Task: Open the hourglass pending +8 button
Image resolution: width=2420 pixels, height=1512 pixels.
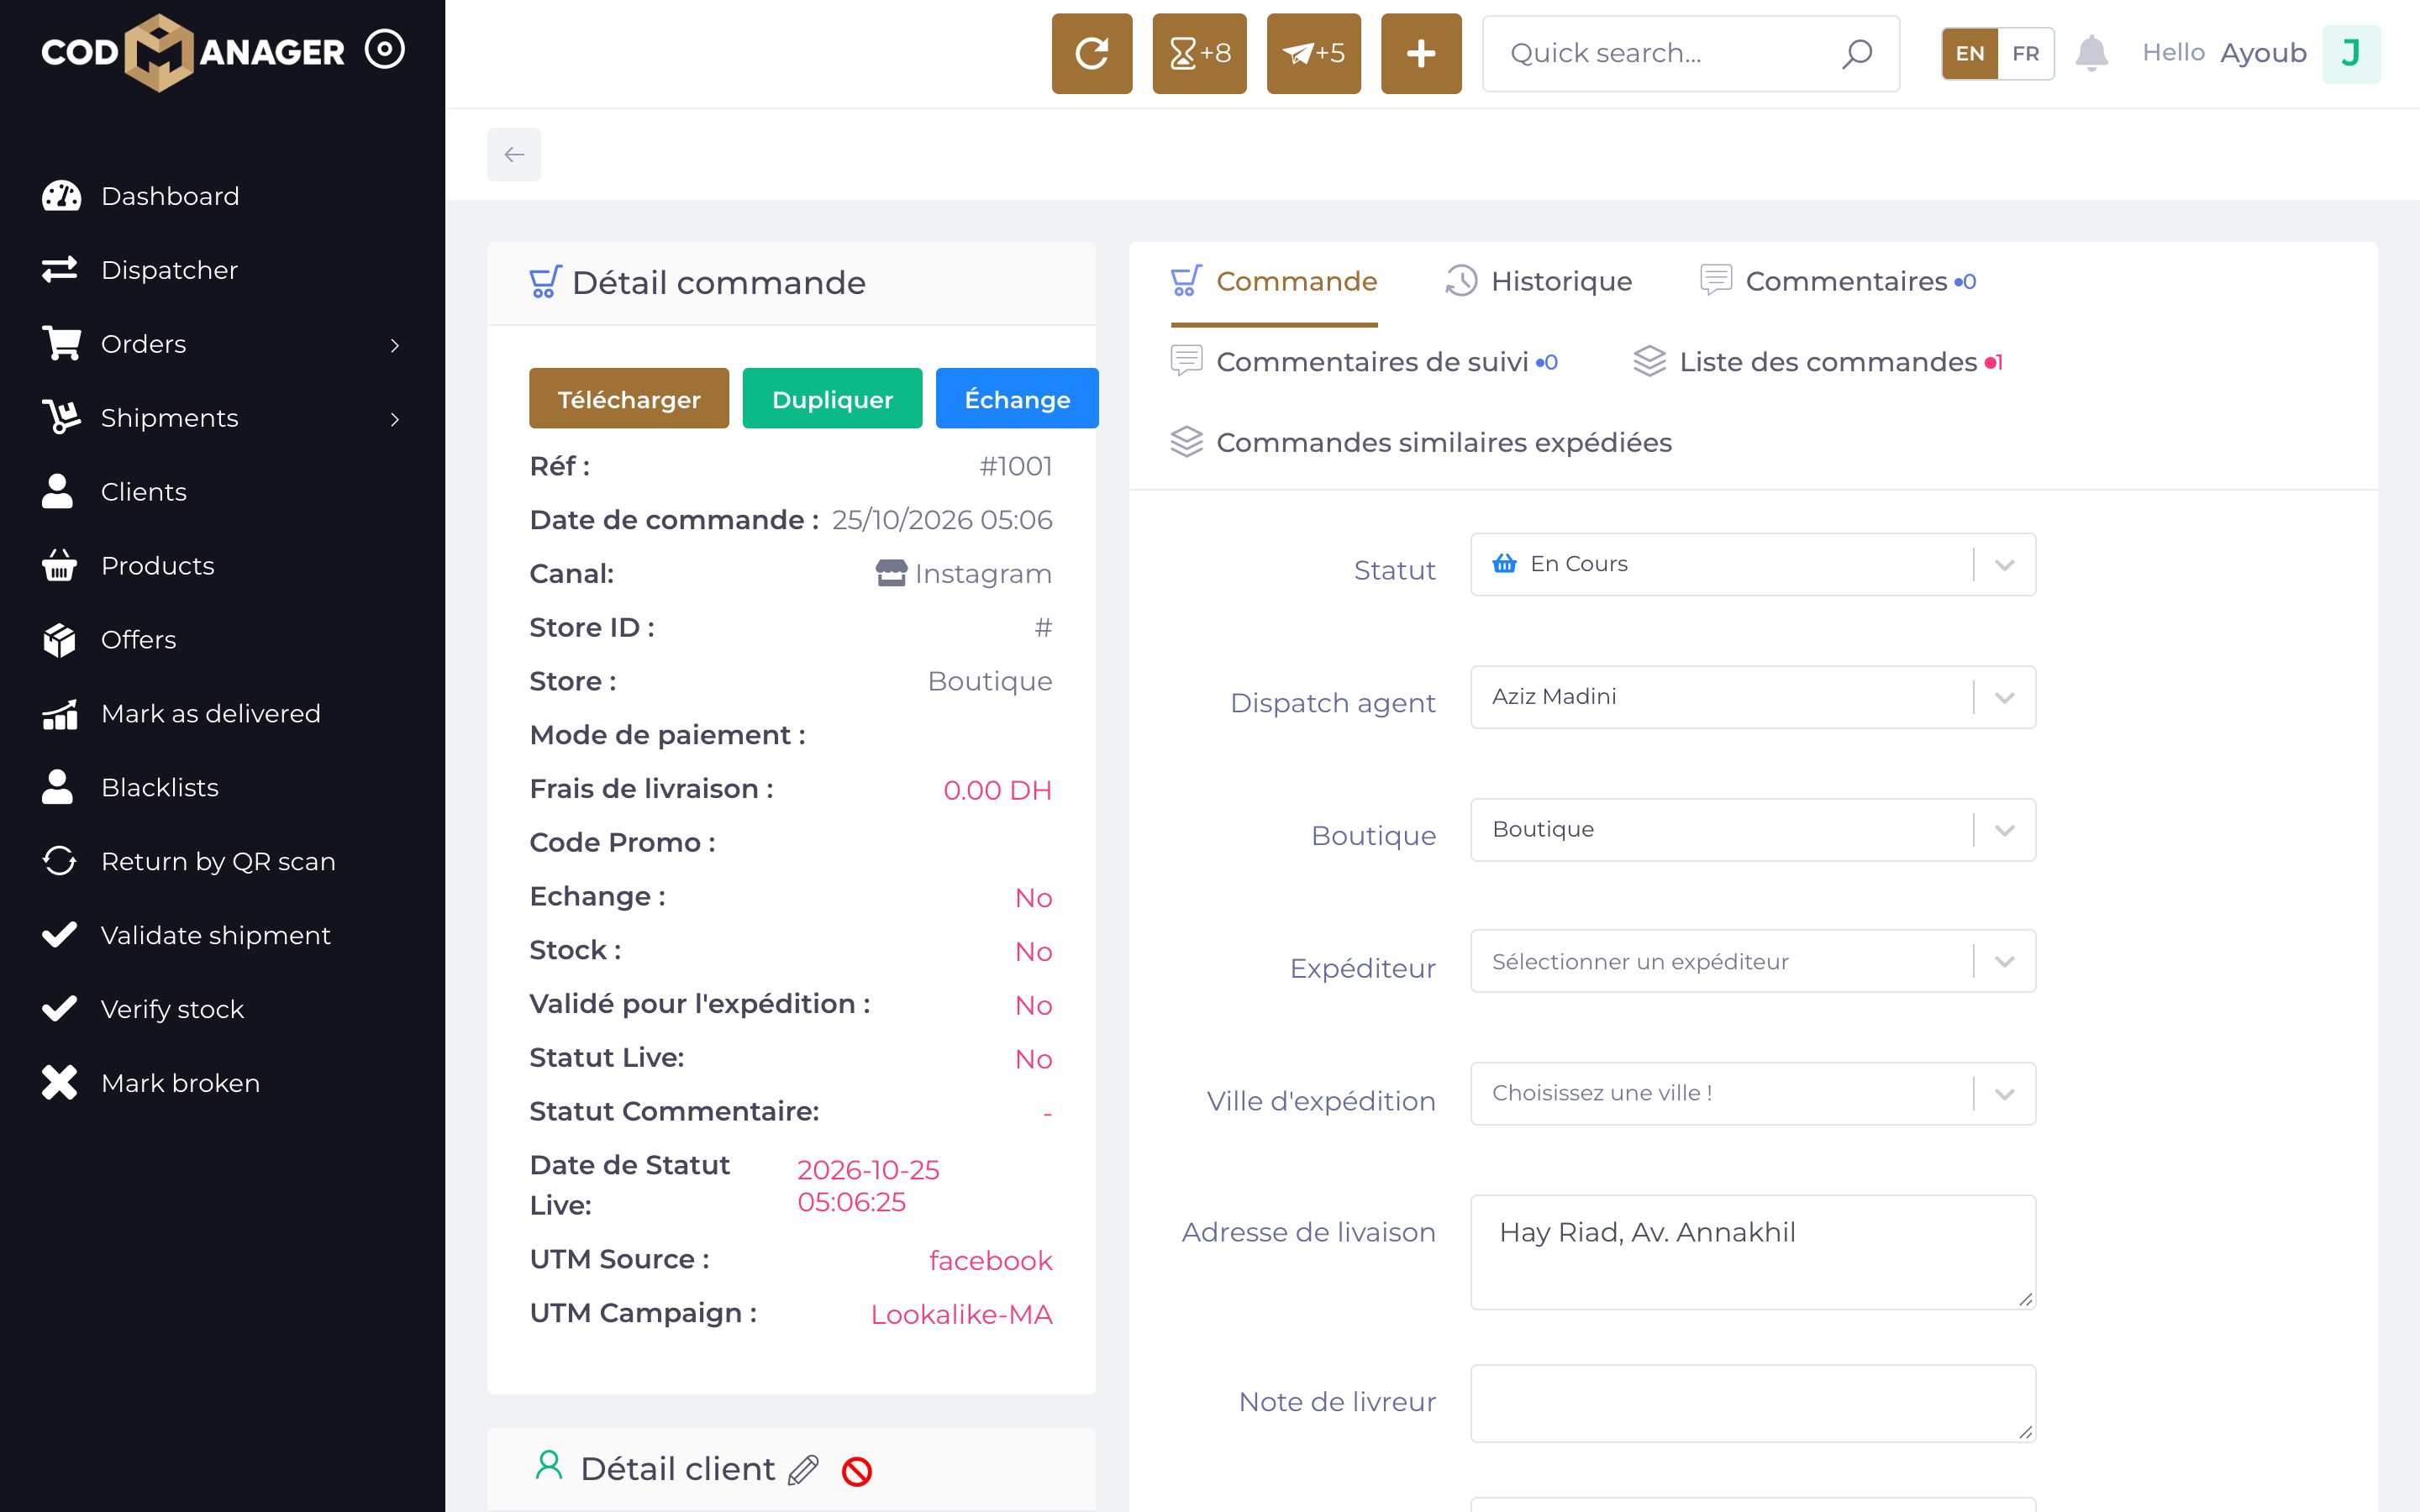Action: [x=1199, y=53]
